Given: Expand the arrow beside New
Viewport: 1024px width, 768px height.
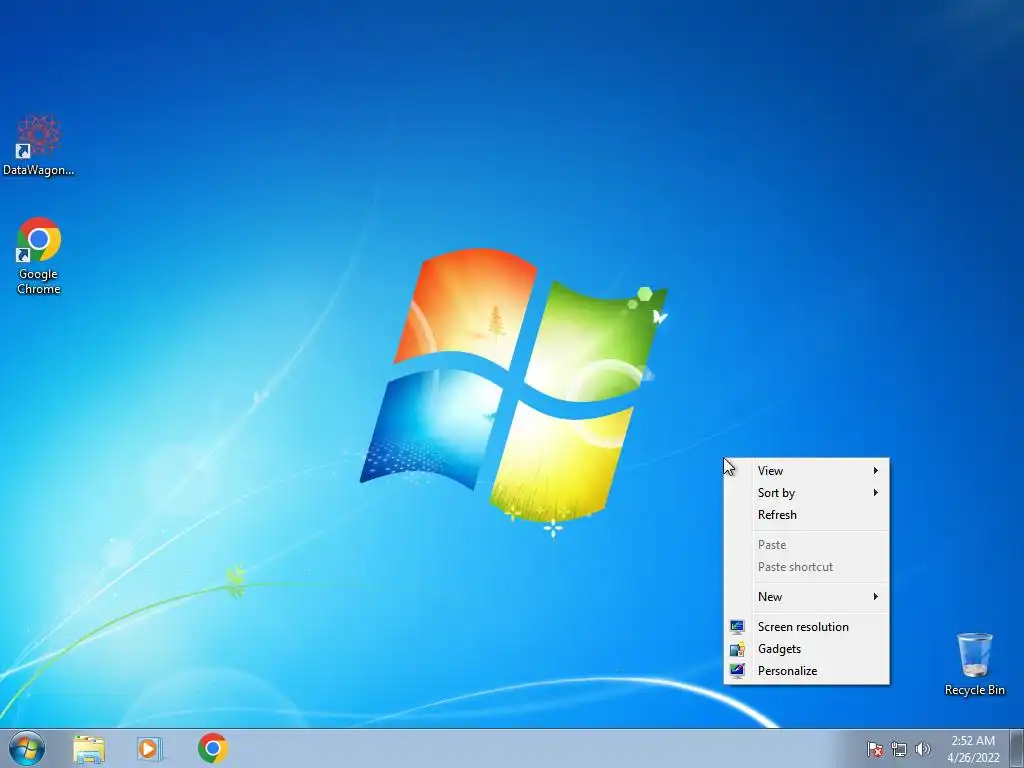Looking at the screenshot, I should point(876,597).
